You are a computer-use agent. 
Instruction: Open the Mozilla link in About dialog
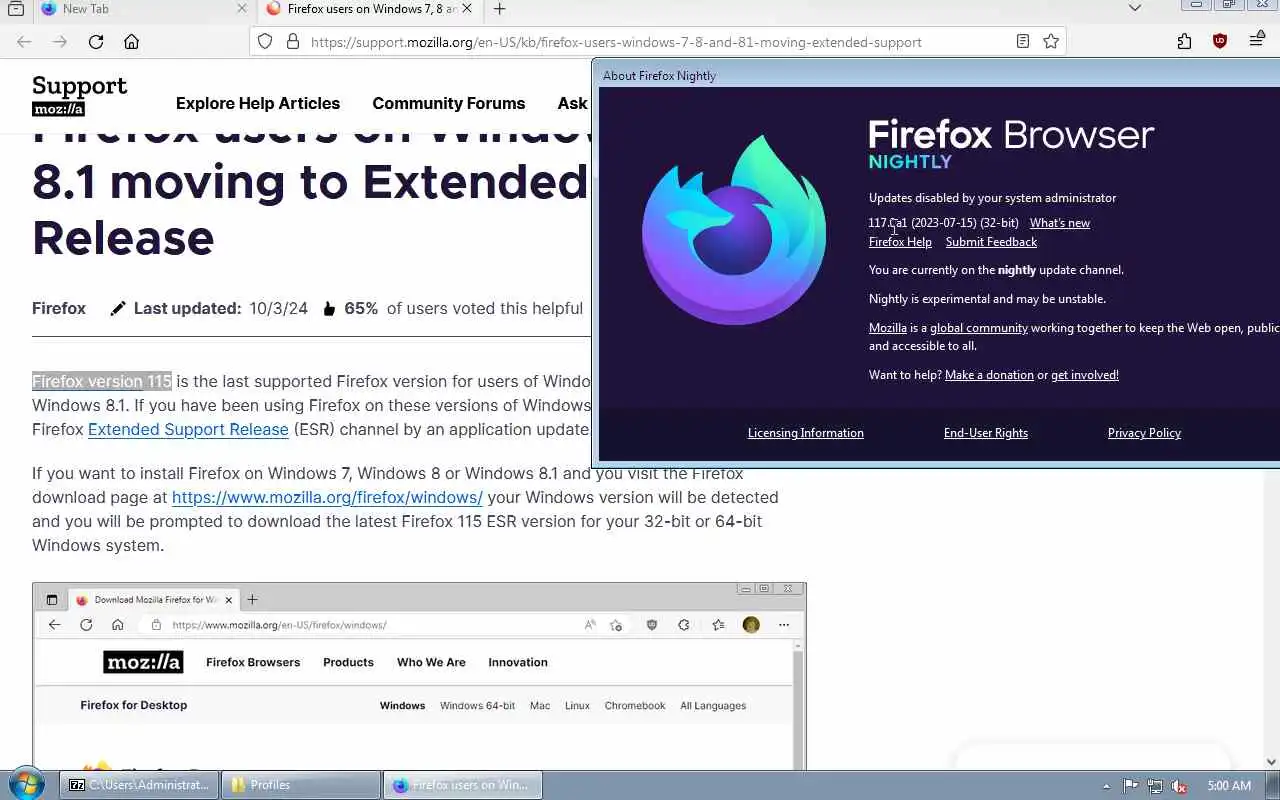click(x=888, y=328)
